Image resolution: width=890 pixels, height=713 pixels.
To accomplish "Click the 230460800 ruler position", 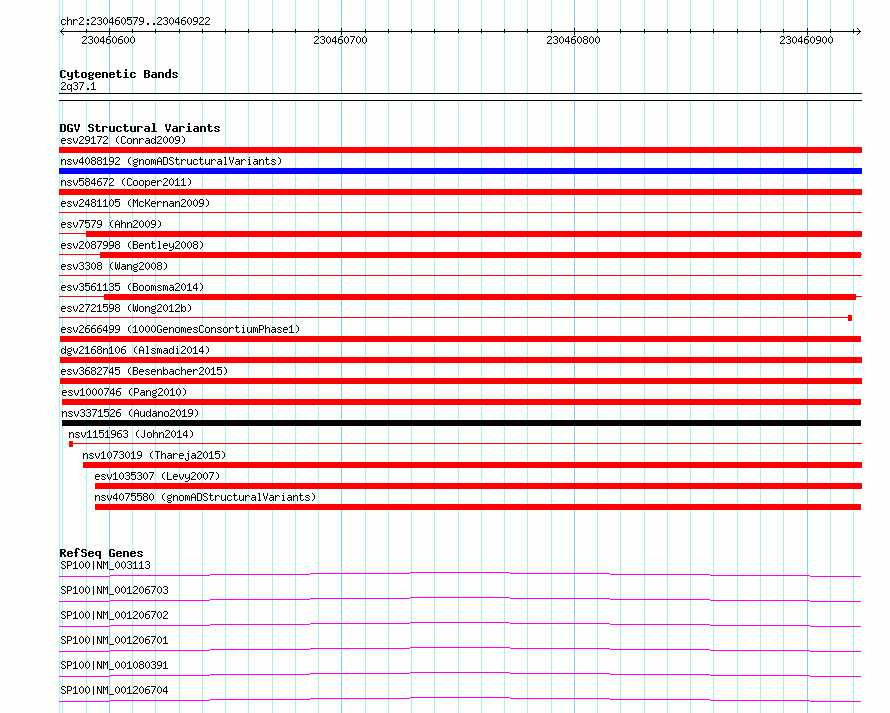I will 573,40.
